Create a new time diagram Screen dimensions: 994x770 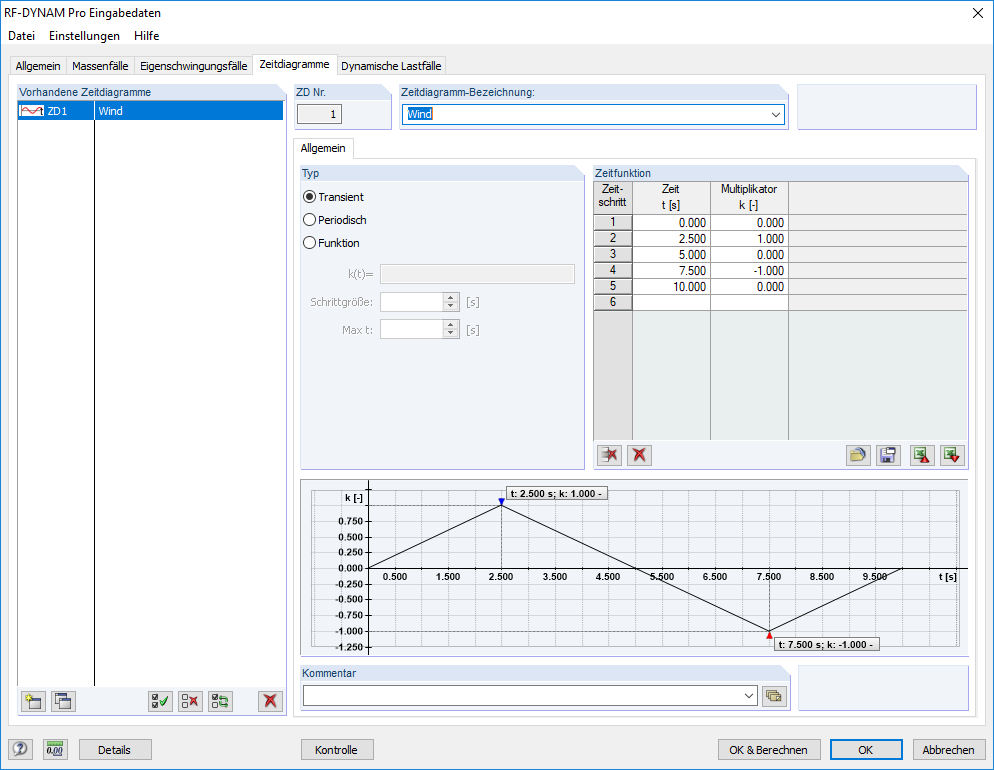33,701
